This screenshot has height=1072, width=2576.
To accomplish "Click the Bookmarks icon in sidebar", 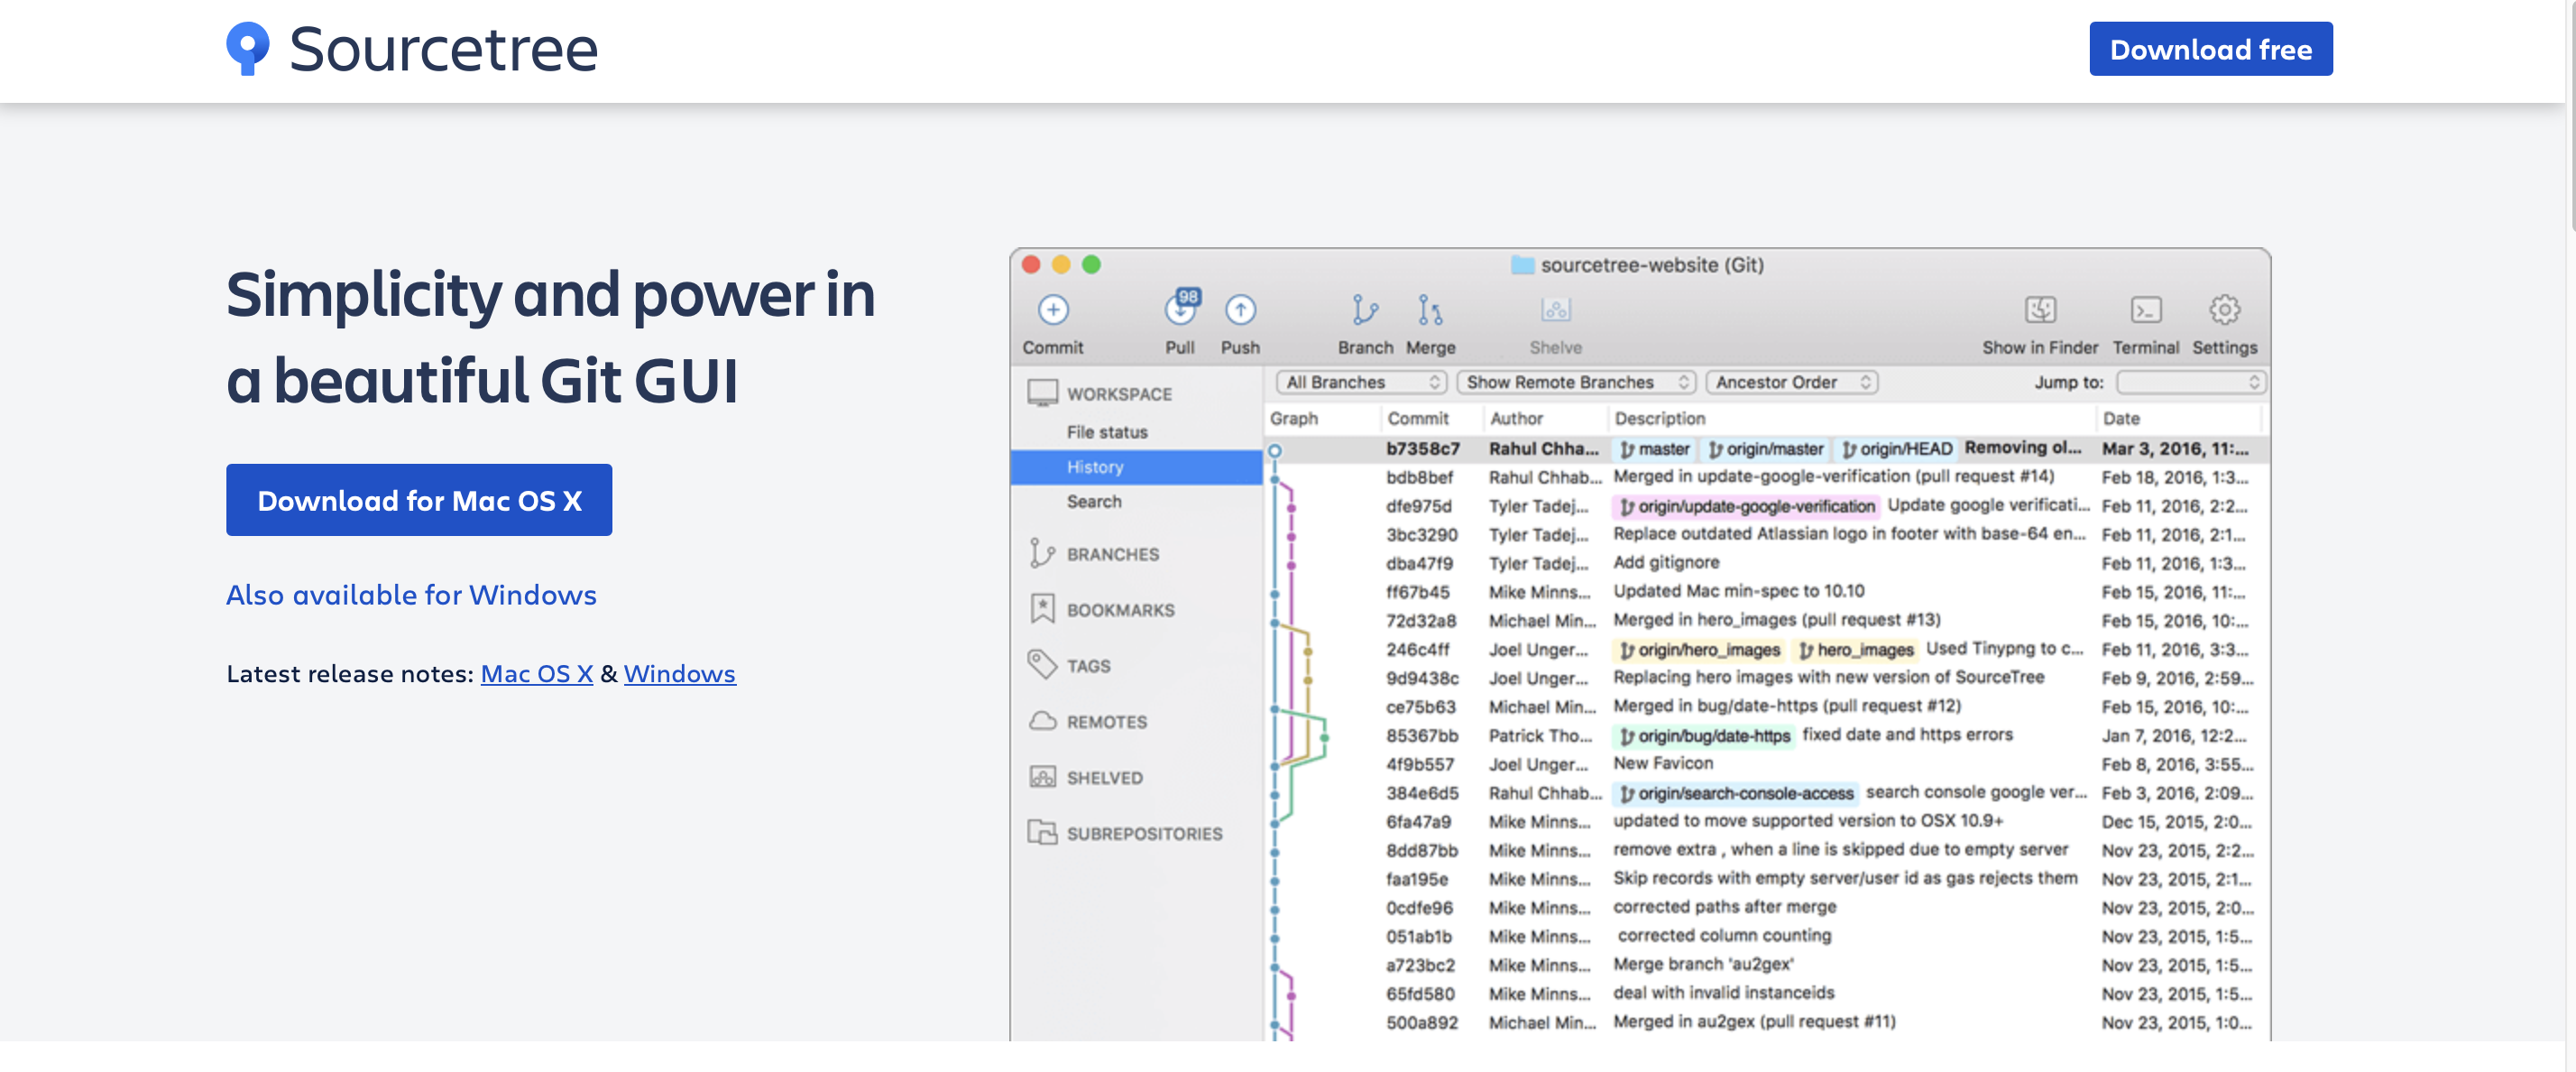I will (x=1042, y=609).
